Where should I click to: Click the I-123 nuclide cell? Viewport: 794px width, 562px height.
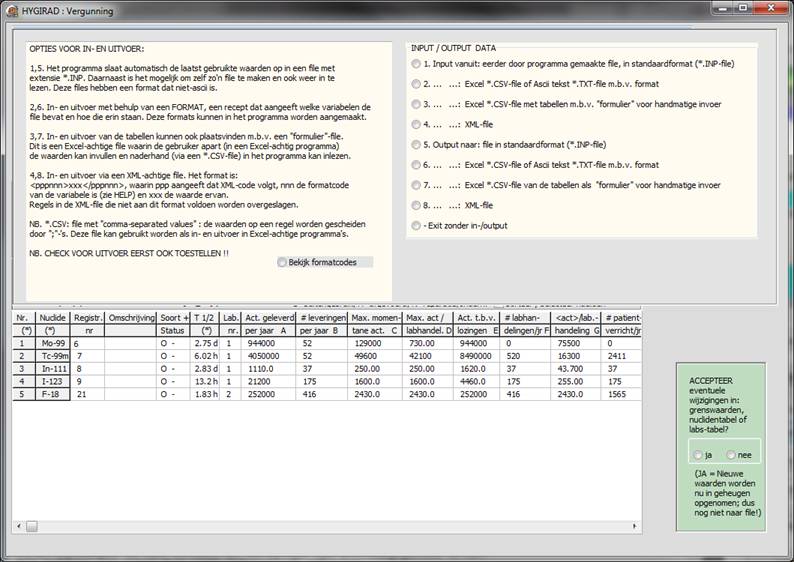(x=53, y=381)
